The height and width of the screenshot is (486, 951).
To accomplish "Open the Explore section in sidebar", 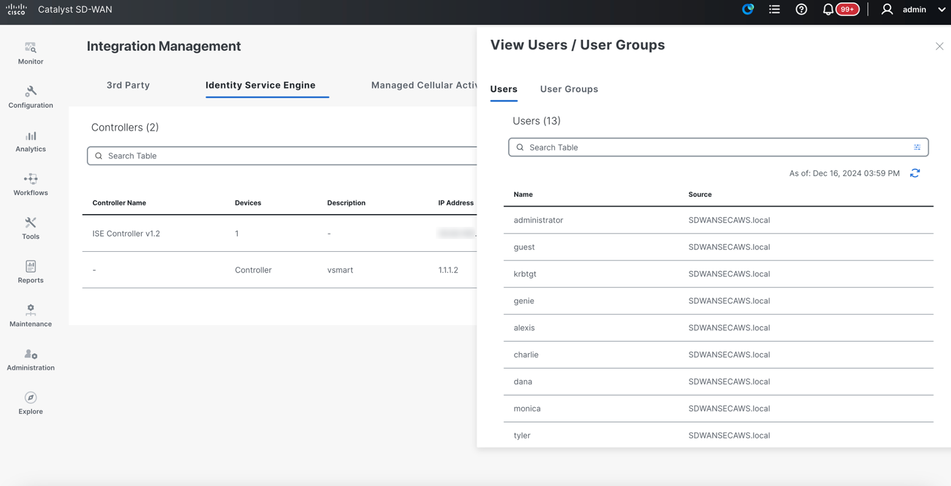I will (30, 403).
